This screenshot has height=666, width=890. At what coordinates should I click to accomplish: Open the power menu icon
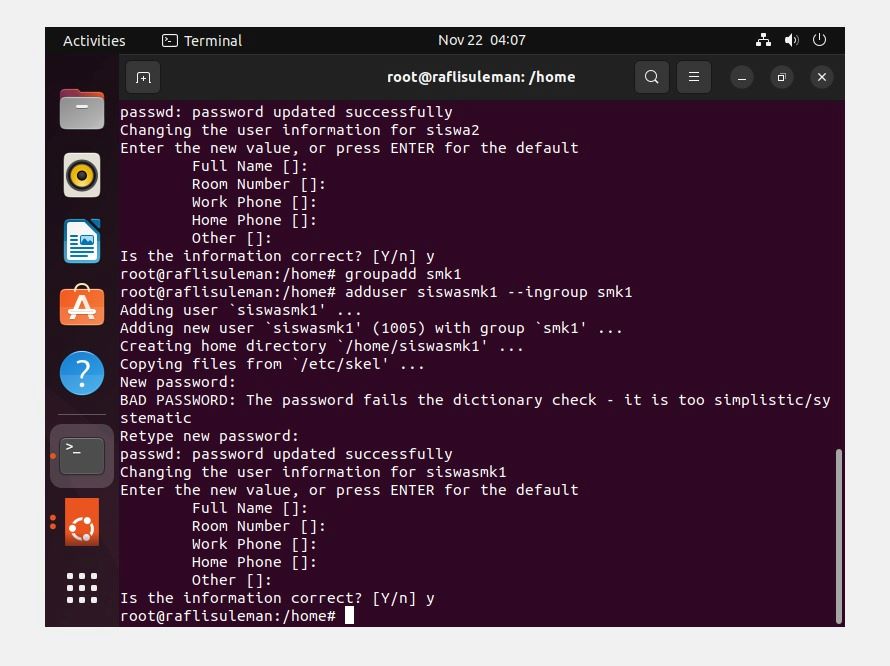pyautogui.click(x=819, y=40)
